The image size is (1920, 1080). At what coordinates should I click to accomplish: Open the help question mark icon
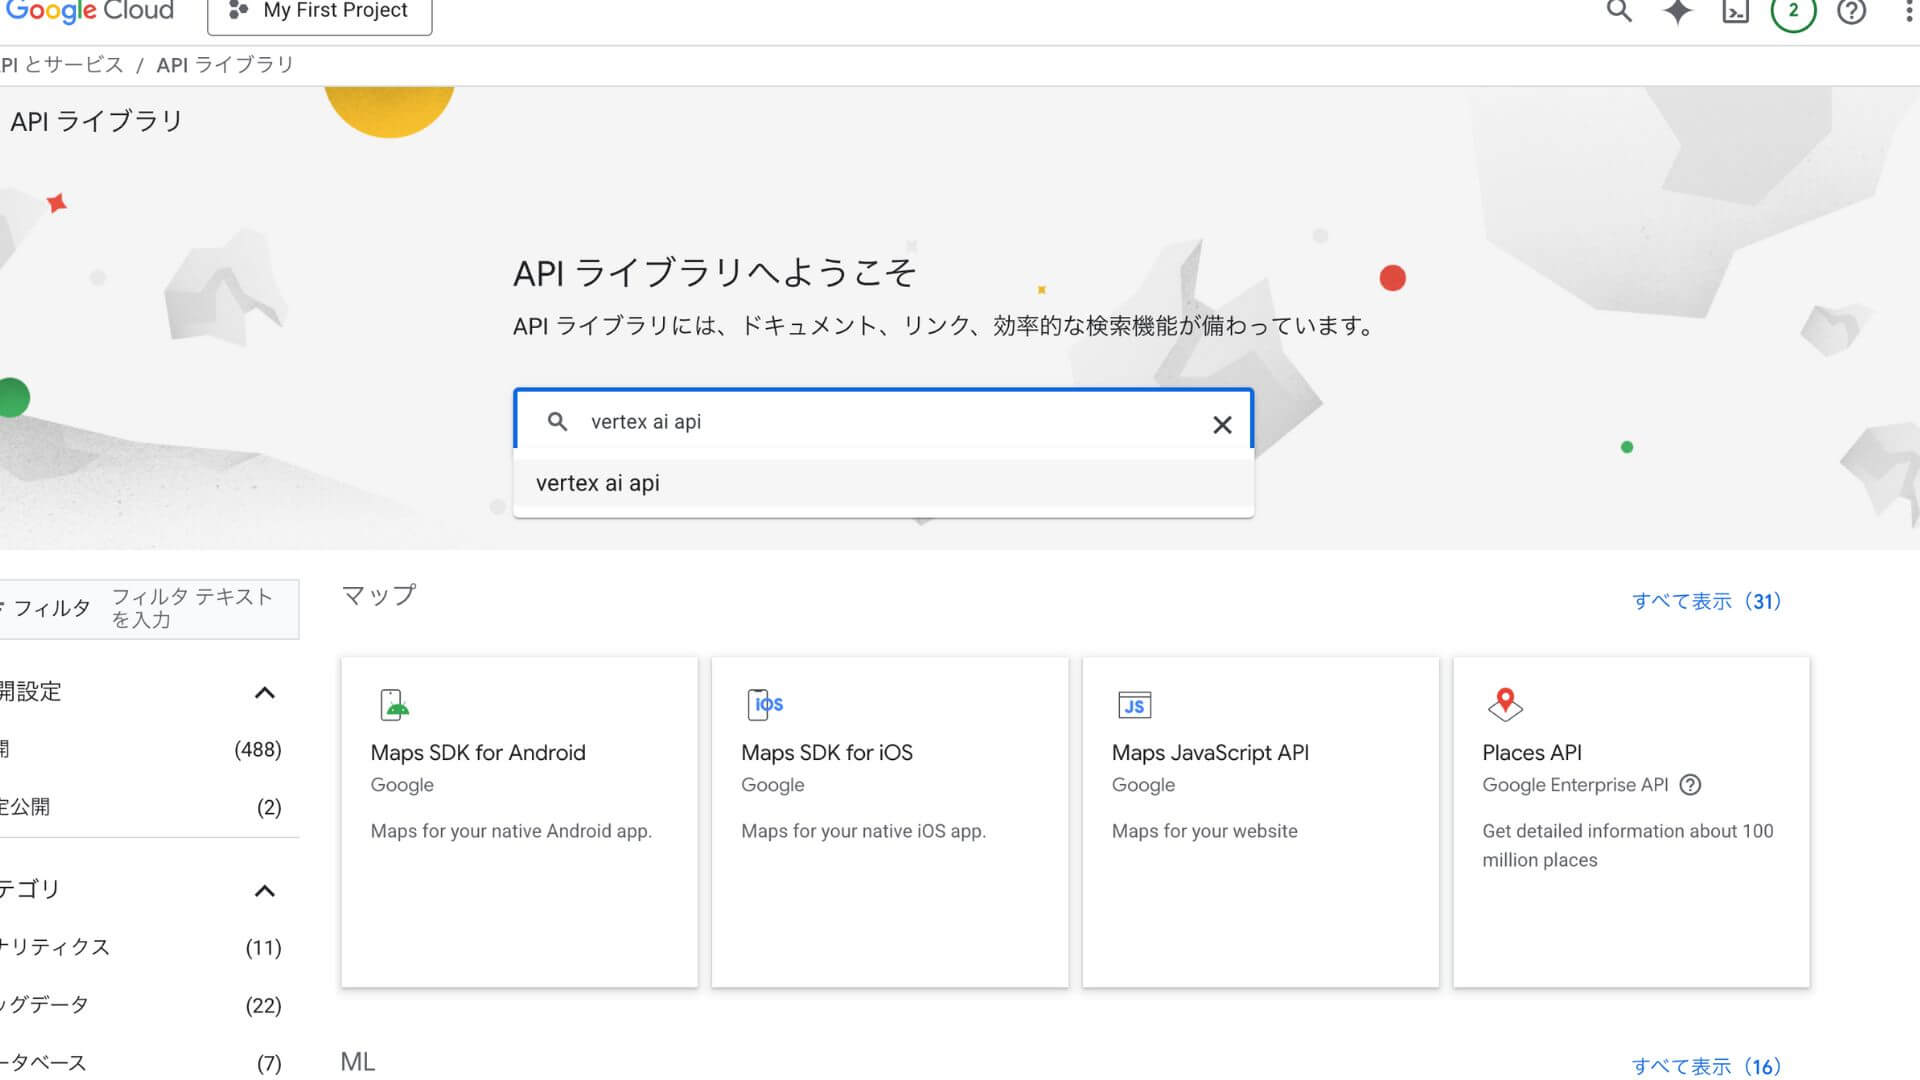[x=1851, y=12]
